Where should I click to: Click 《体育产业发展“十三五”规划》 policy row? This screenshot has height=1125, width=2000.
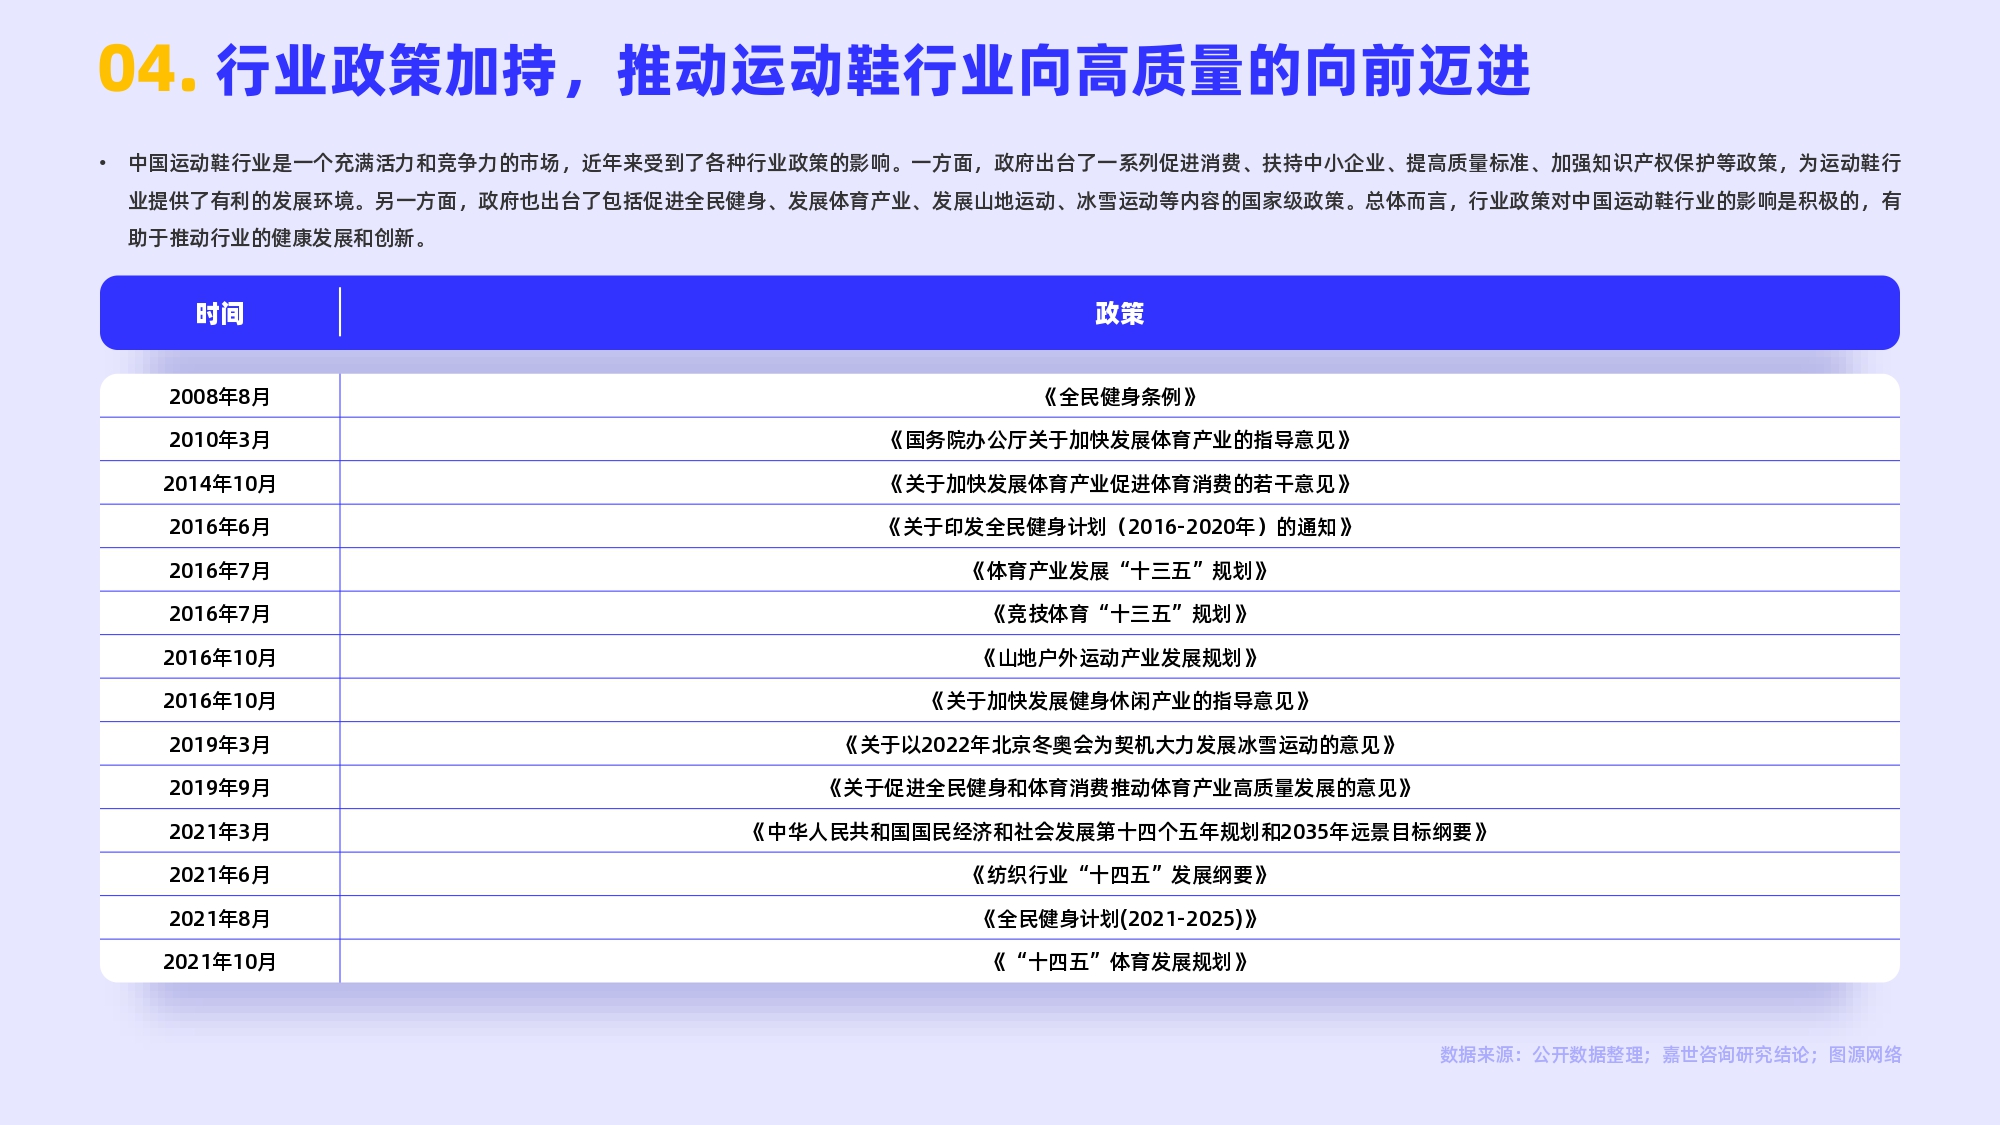coord(1119,571)
